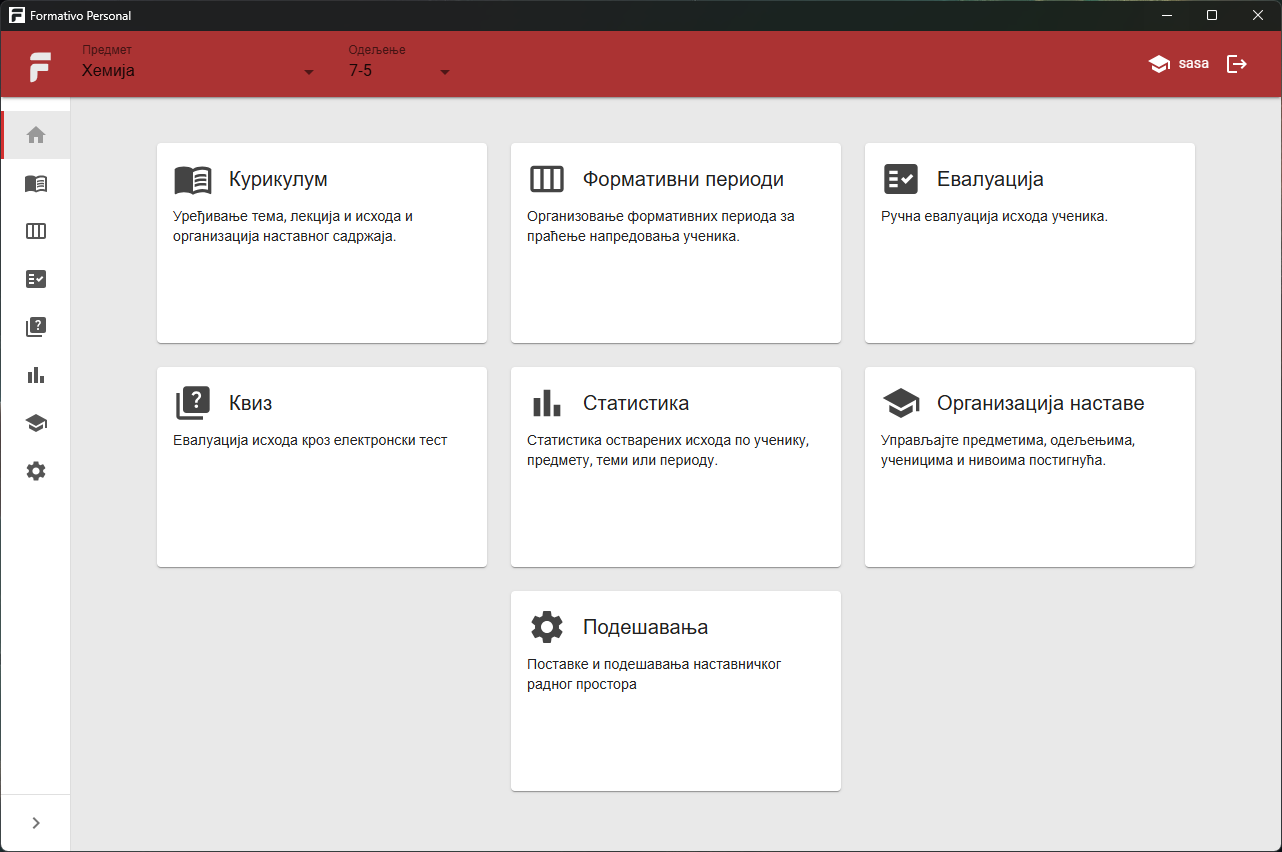
Task: Open the evaluation checklist icon in the sidebar
Action: click(x=36, y=279)
